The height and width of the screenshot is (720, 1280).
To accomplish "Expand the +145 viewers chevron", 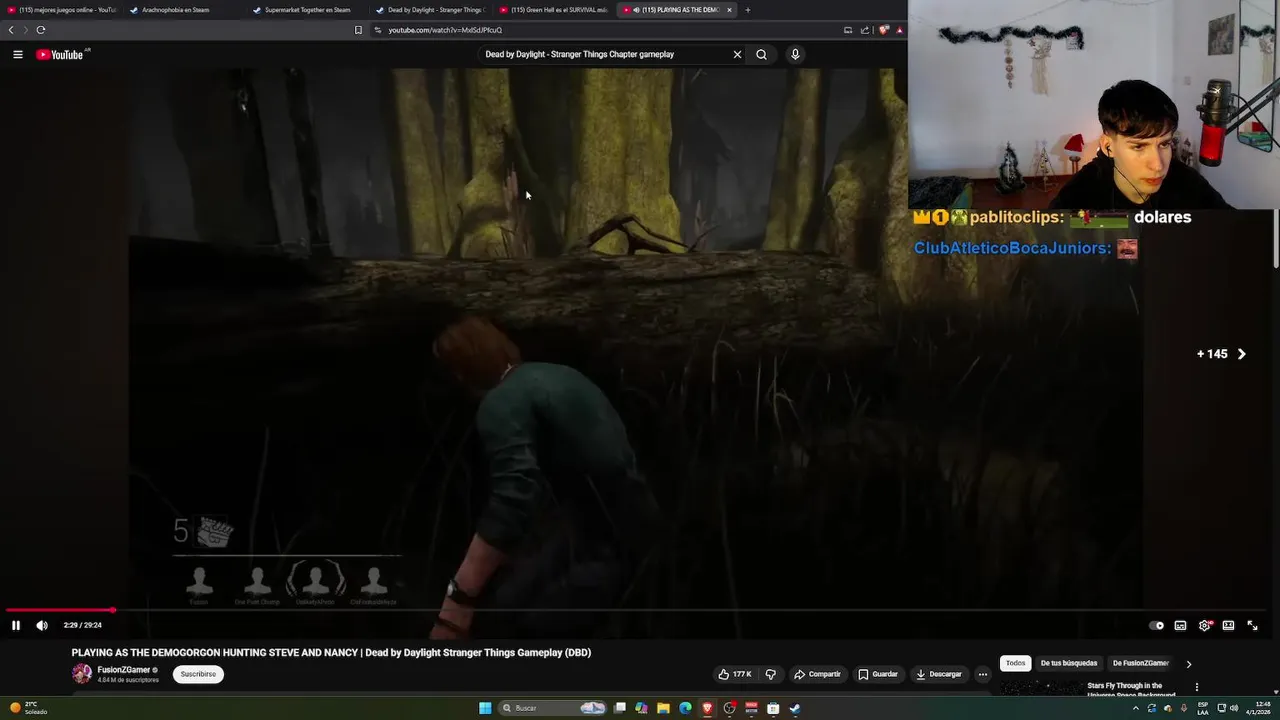I will tap(1242, 354).
